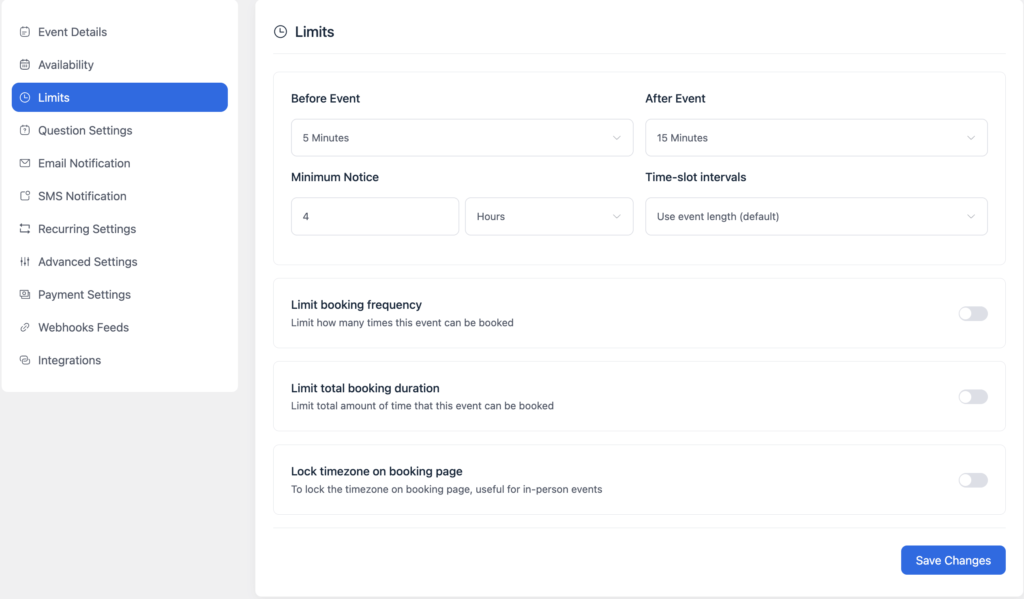Click the After Event label

pyautogui.click(x=675, y=98)
